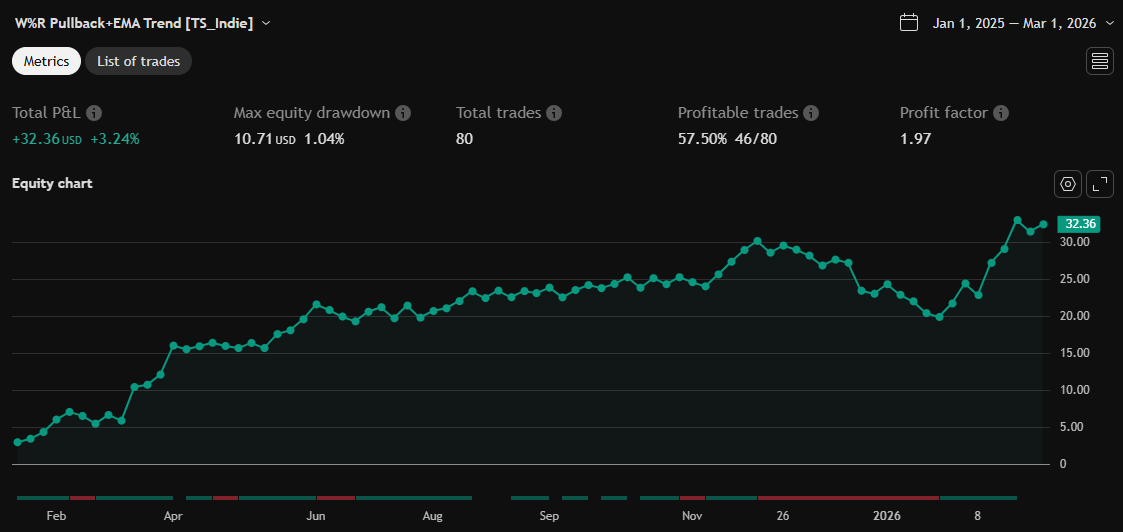The height and width of the screenshot is (532, 1123).
Task: Click the Jan 1, 2025 — Mar 1, 2026 date range
Action: 1014,23
